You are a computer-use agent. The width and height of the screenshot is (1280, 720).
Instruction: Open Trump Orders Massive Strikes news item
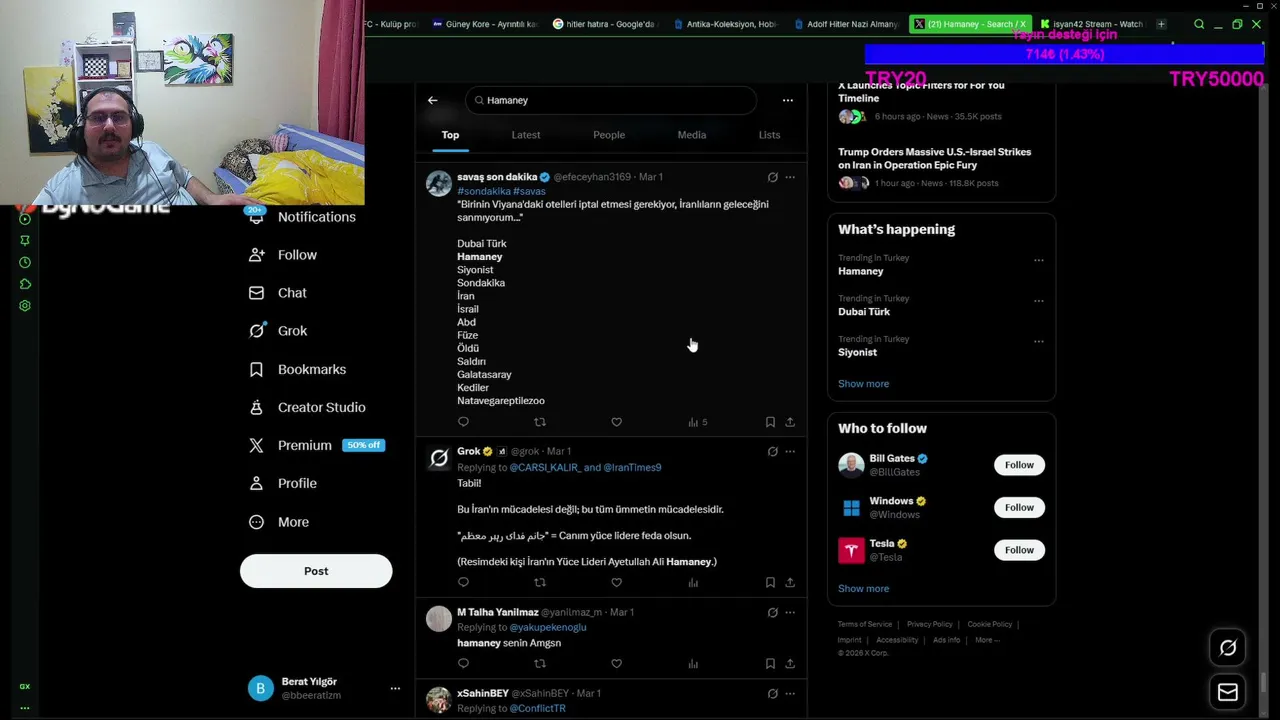[940, 167]
